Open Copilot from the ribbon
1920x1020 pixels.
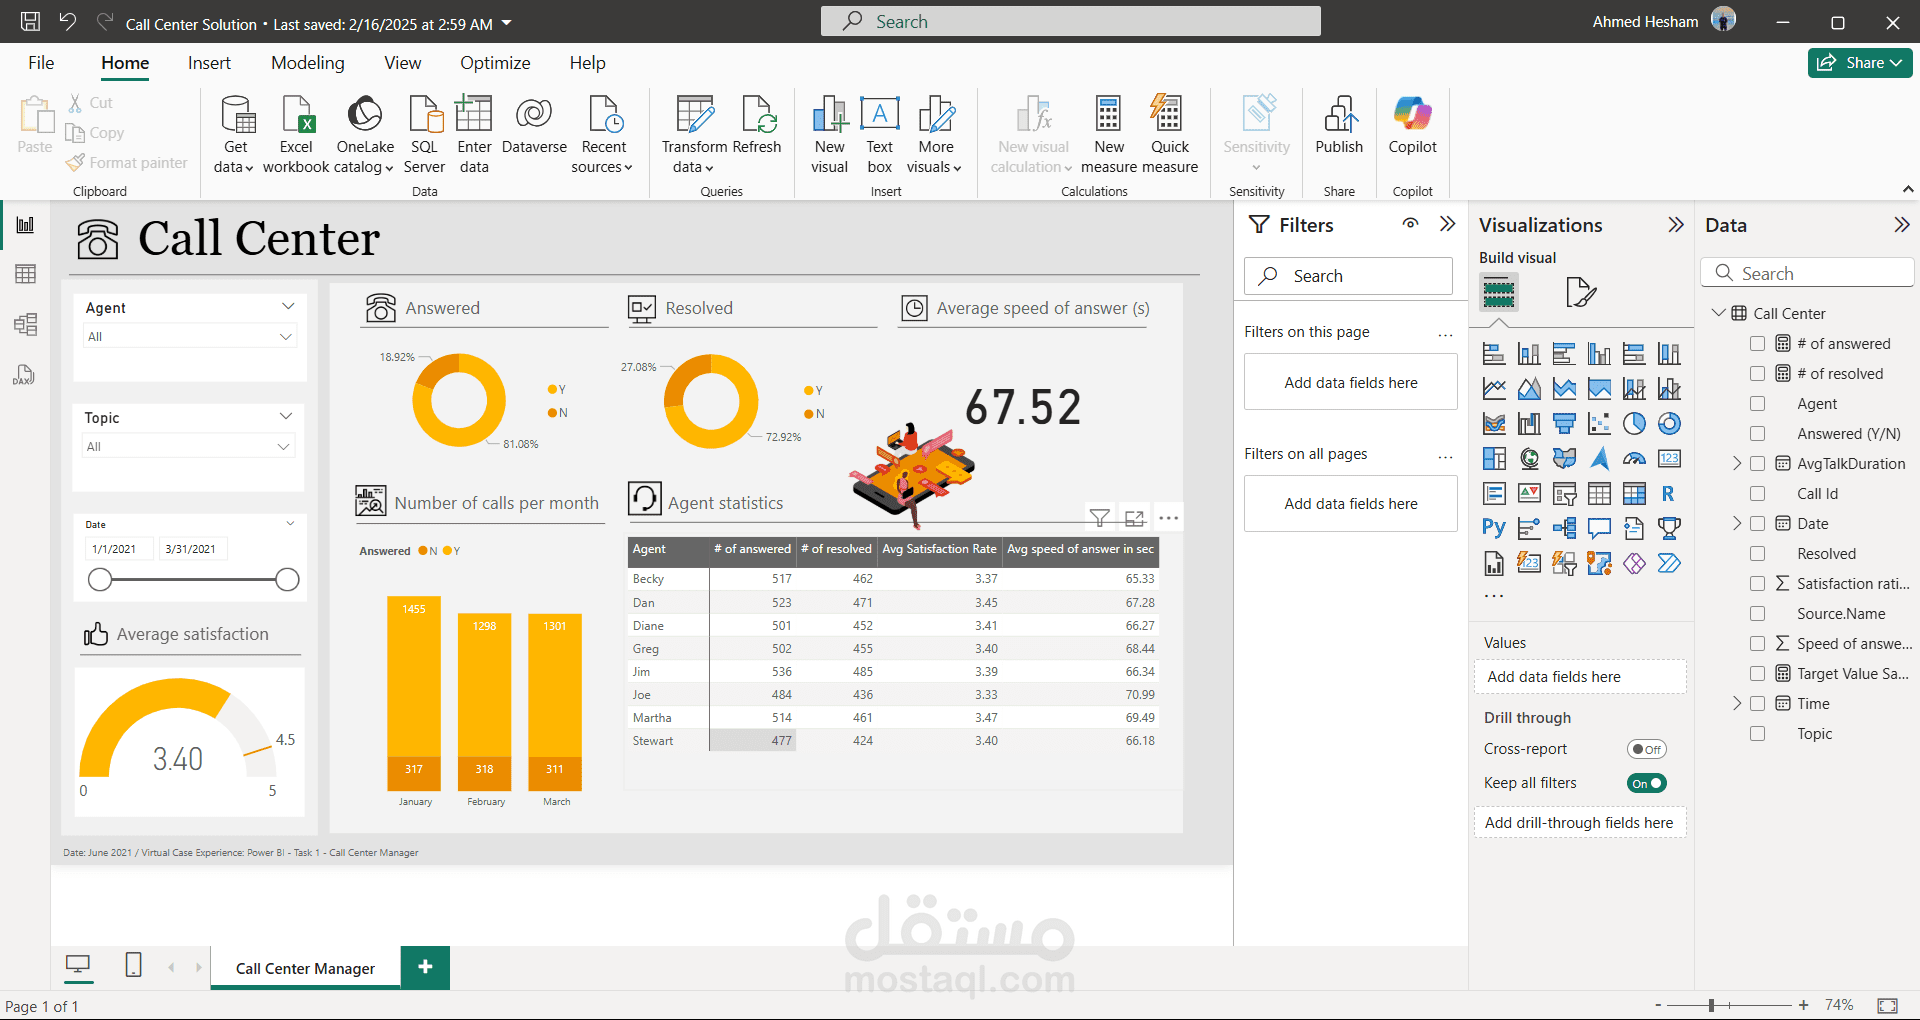[1413, 126]
